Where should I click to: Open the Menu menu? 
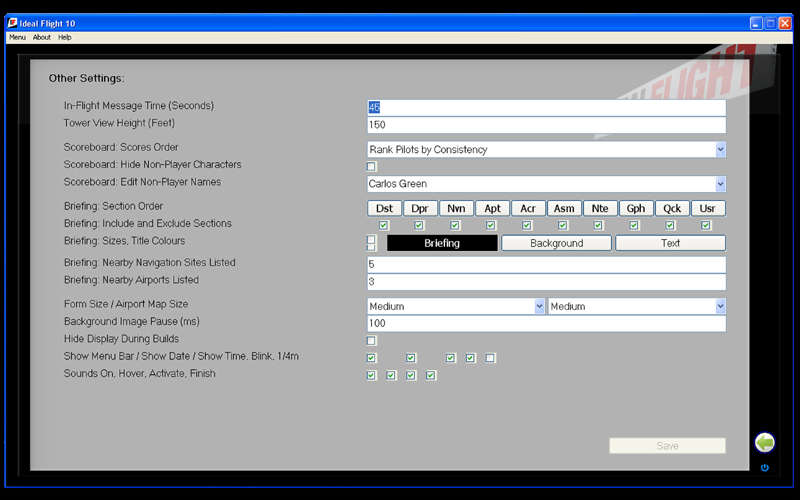click(x=17, y=37)
